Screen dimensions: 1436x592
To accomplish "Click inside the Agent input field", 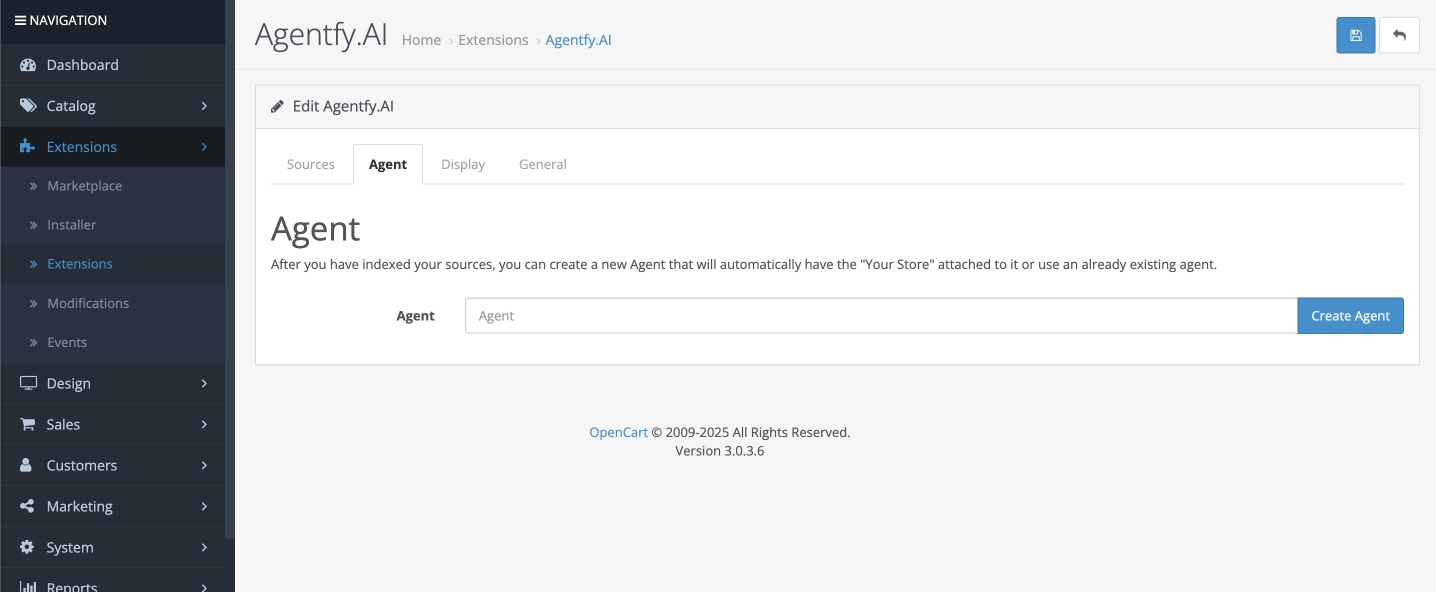I will pos(880,315).
